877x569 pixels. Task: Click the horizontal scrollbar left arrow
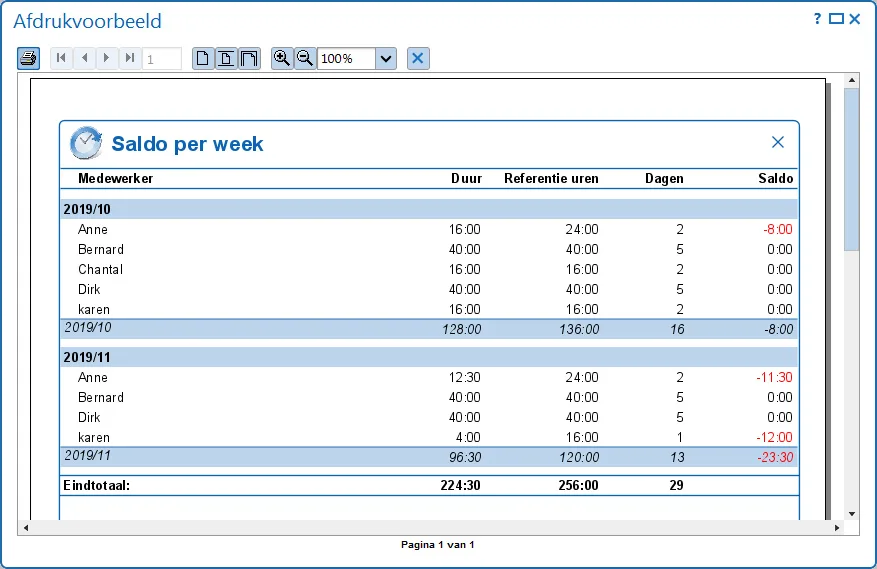coord(25,528)
